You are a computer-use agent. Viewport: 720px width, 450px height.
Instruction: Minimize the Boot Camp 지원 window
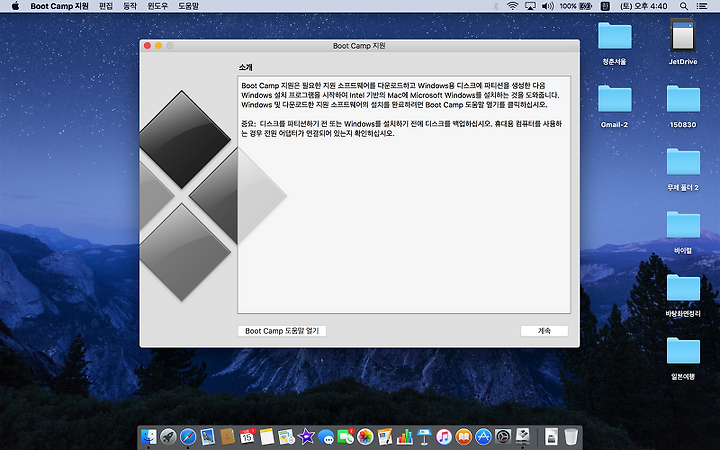coord(158,45)
